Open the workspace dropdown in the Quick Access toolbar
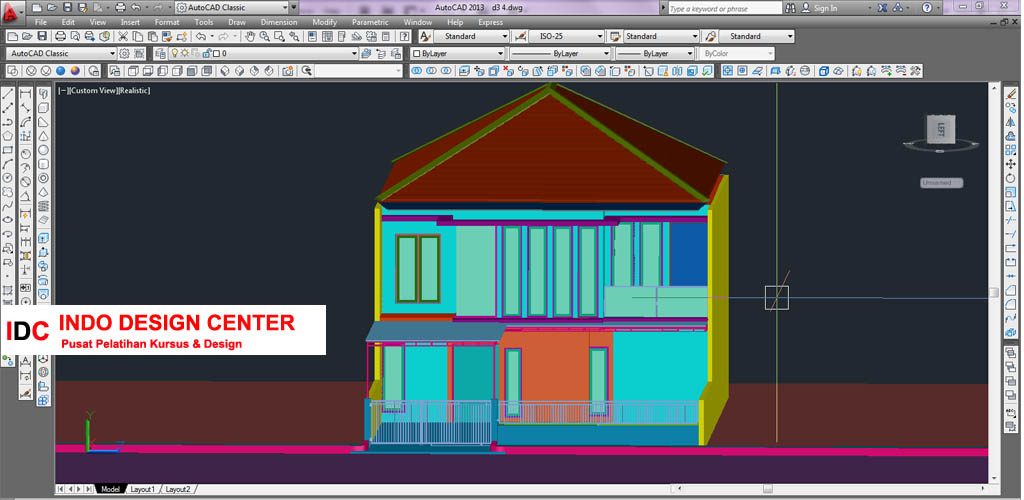The height and width of the screenshot is (500, 1024). (x=232, y=8)
